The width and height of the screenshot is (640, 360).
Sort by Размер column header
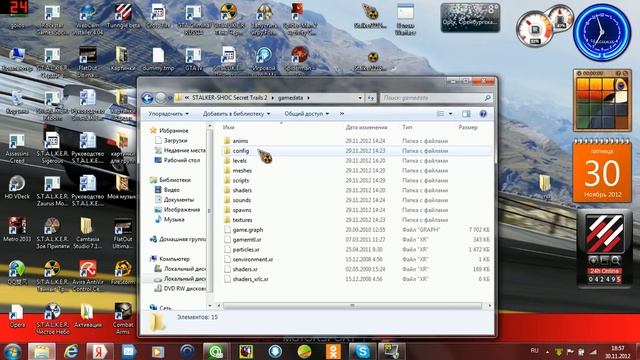tap(468, 127)
